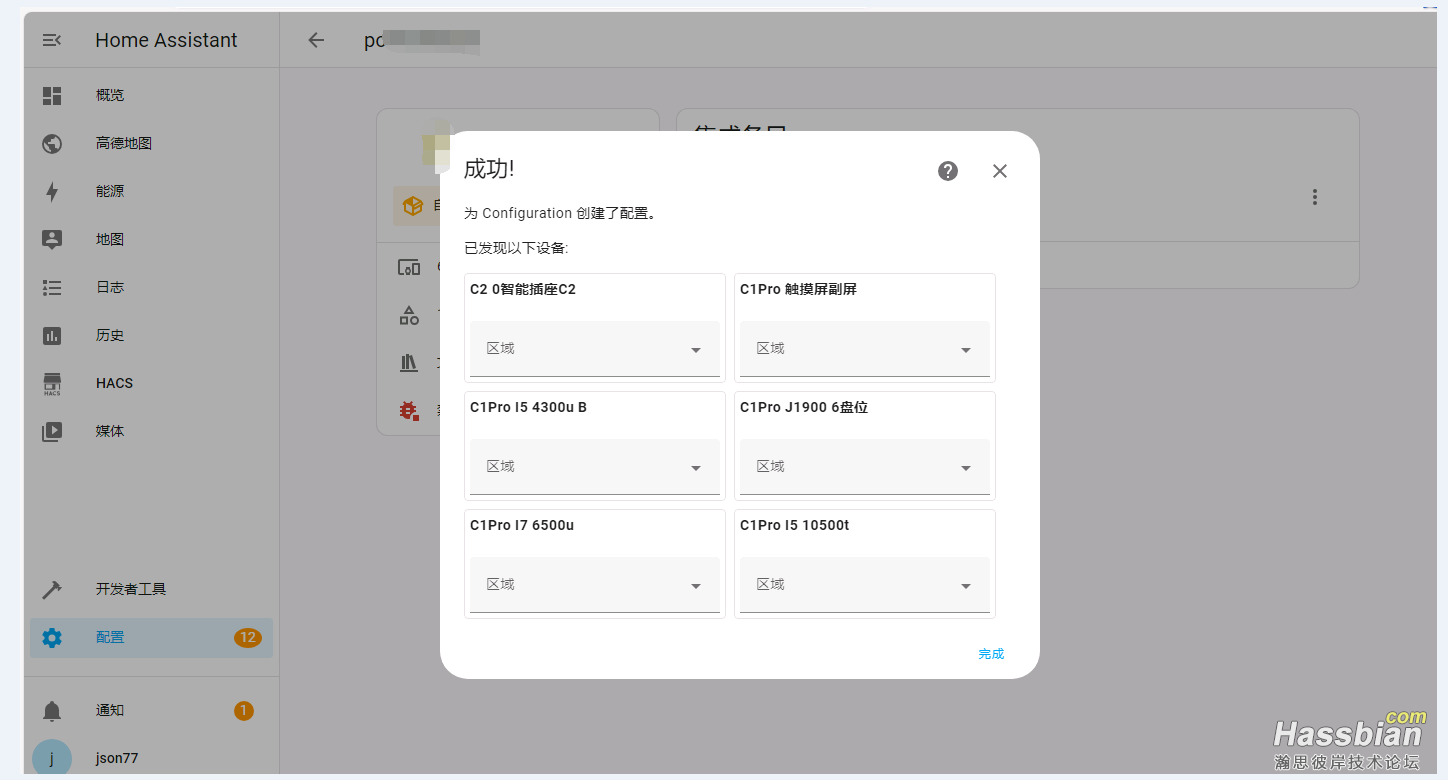Image resolution: width=1448 pixels, height=780 pixels.
Task: Click the 地图 sidebar label
Action: tap(110, 239)
